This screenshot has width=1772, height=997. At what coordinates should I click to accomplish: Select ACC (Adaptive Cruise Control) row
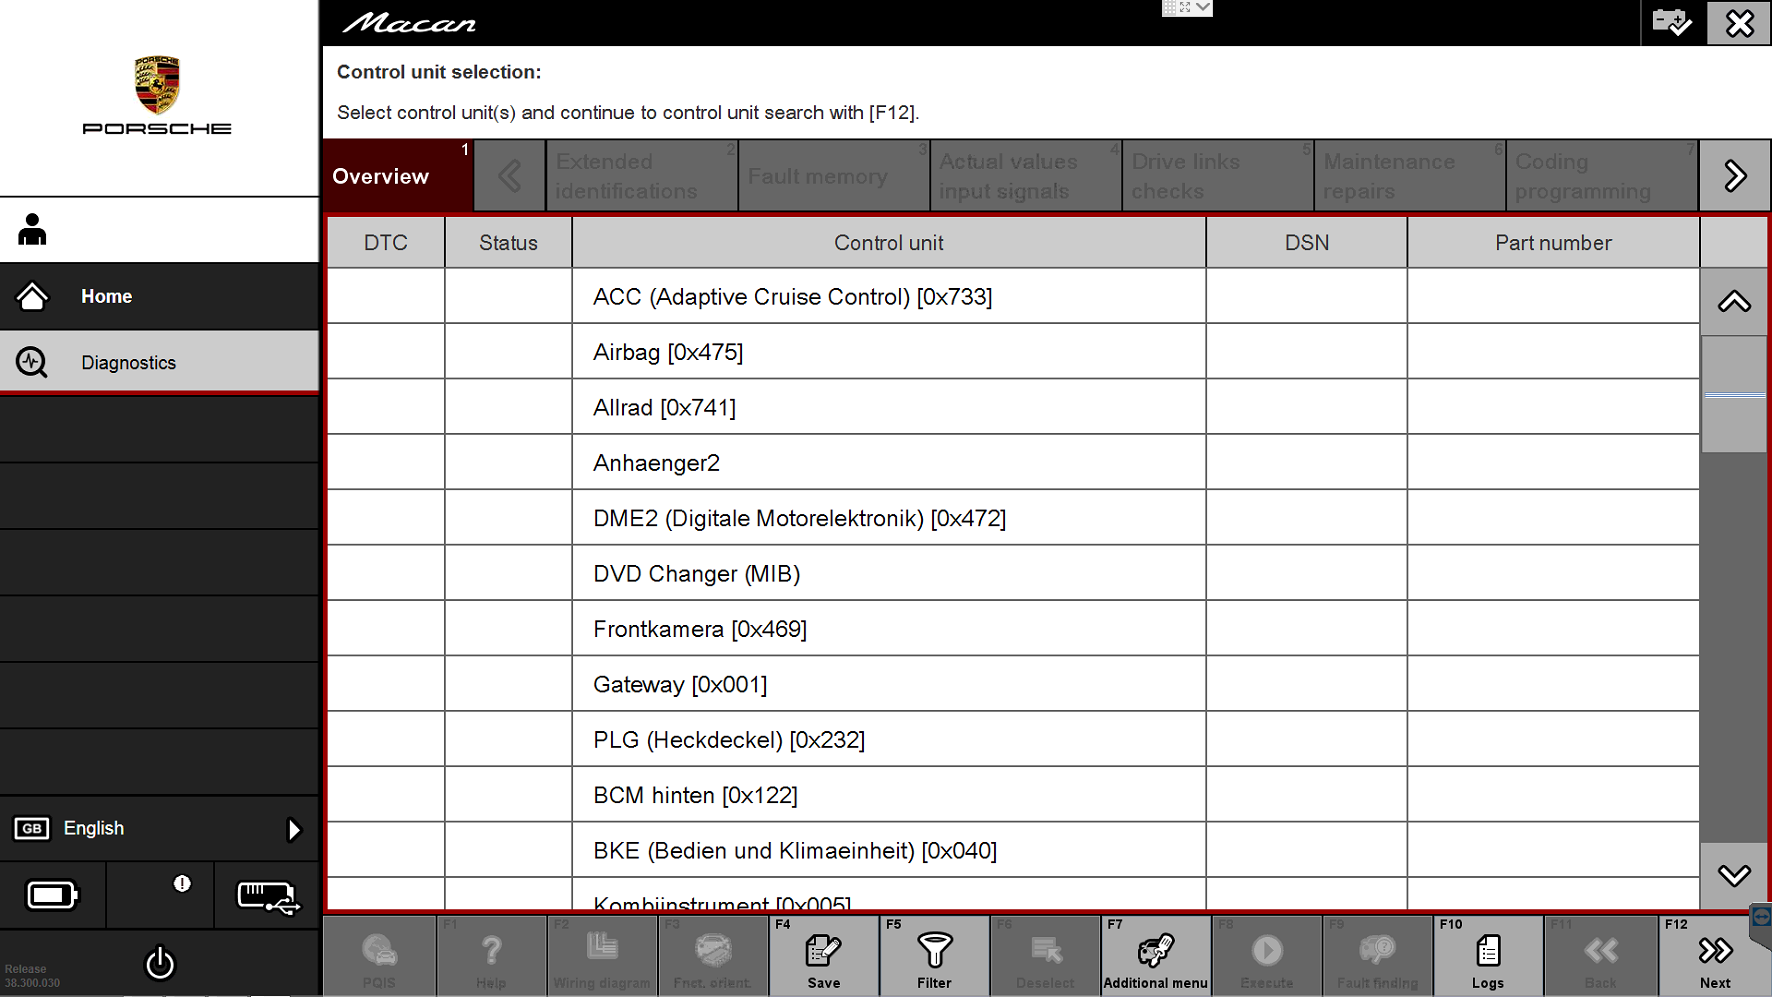(x=1013, y=297)
